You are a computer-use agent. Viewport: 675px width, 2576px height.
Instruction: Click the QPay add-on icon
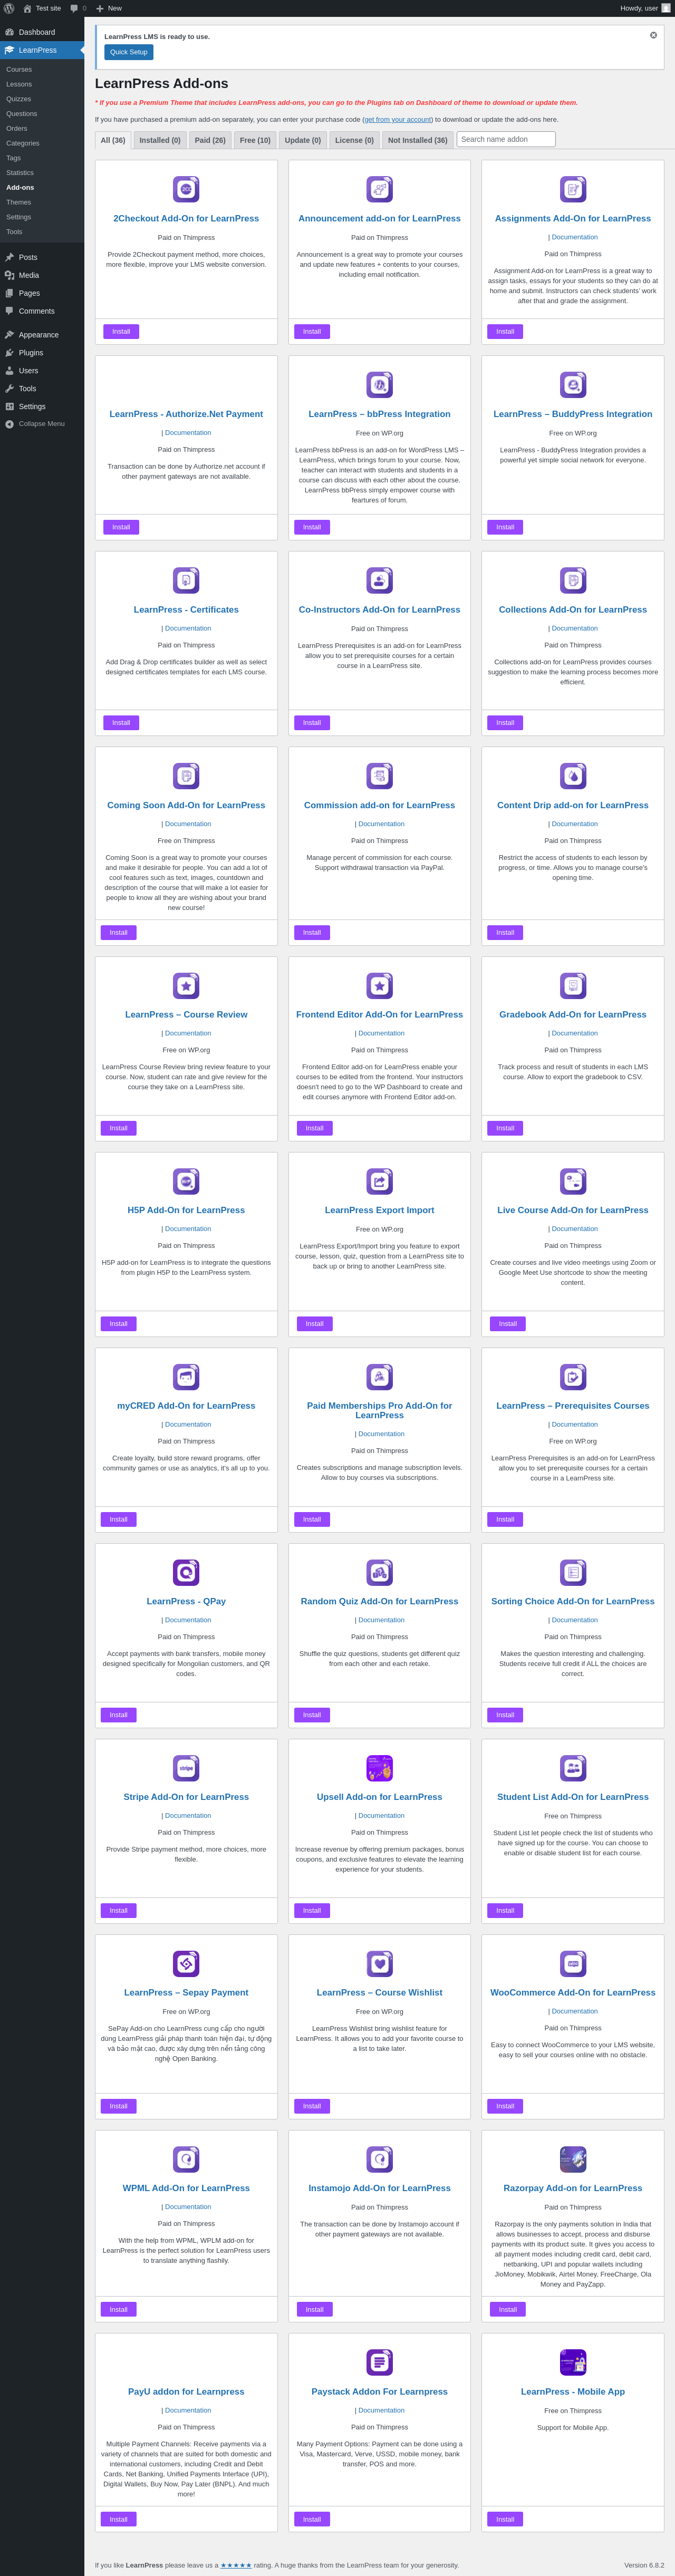[186, 1572]
